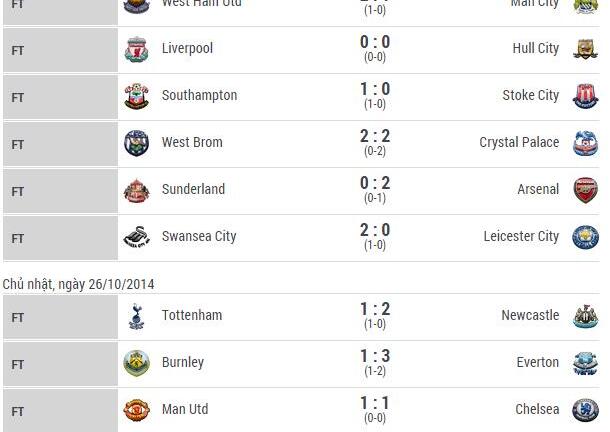This screenshot has height=432, width=610.
Task: Click the Arsenal club crest
Action: (x=585, y=190)
